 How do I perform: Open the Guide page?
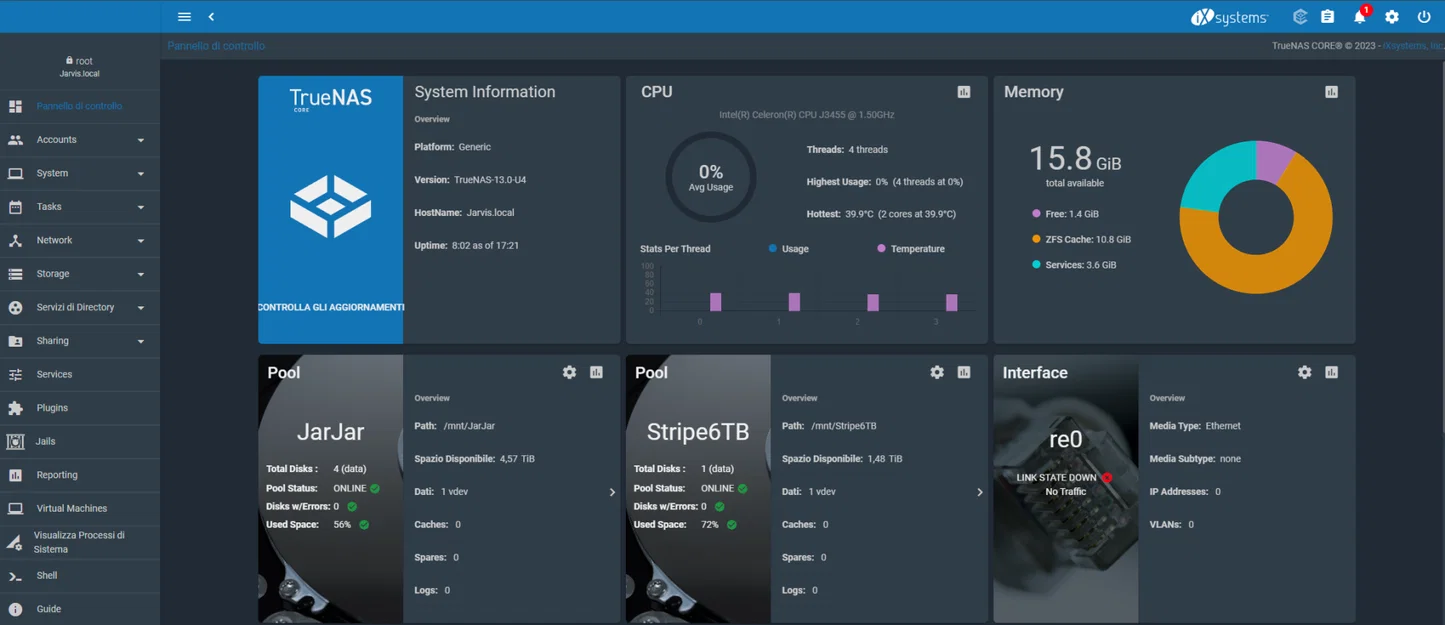(x=80, y=609)
